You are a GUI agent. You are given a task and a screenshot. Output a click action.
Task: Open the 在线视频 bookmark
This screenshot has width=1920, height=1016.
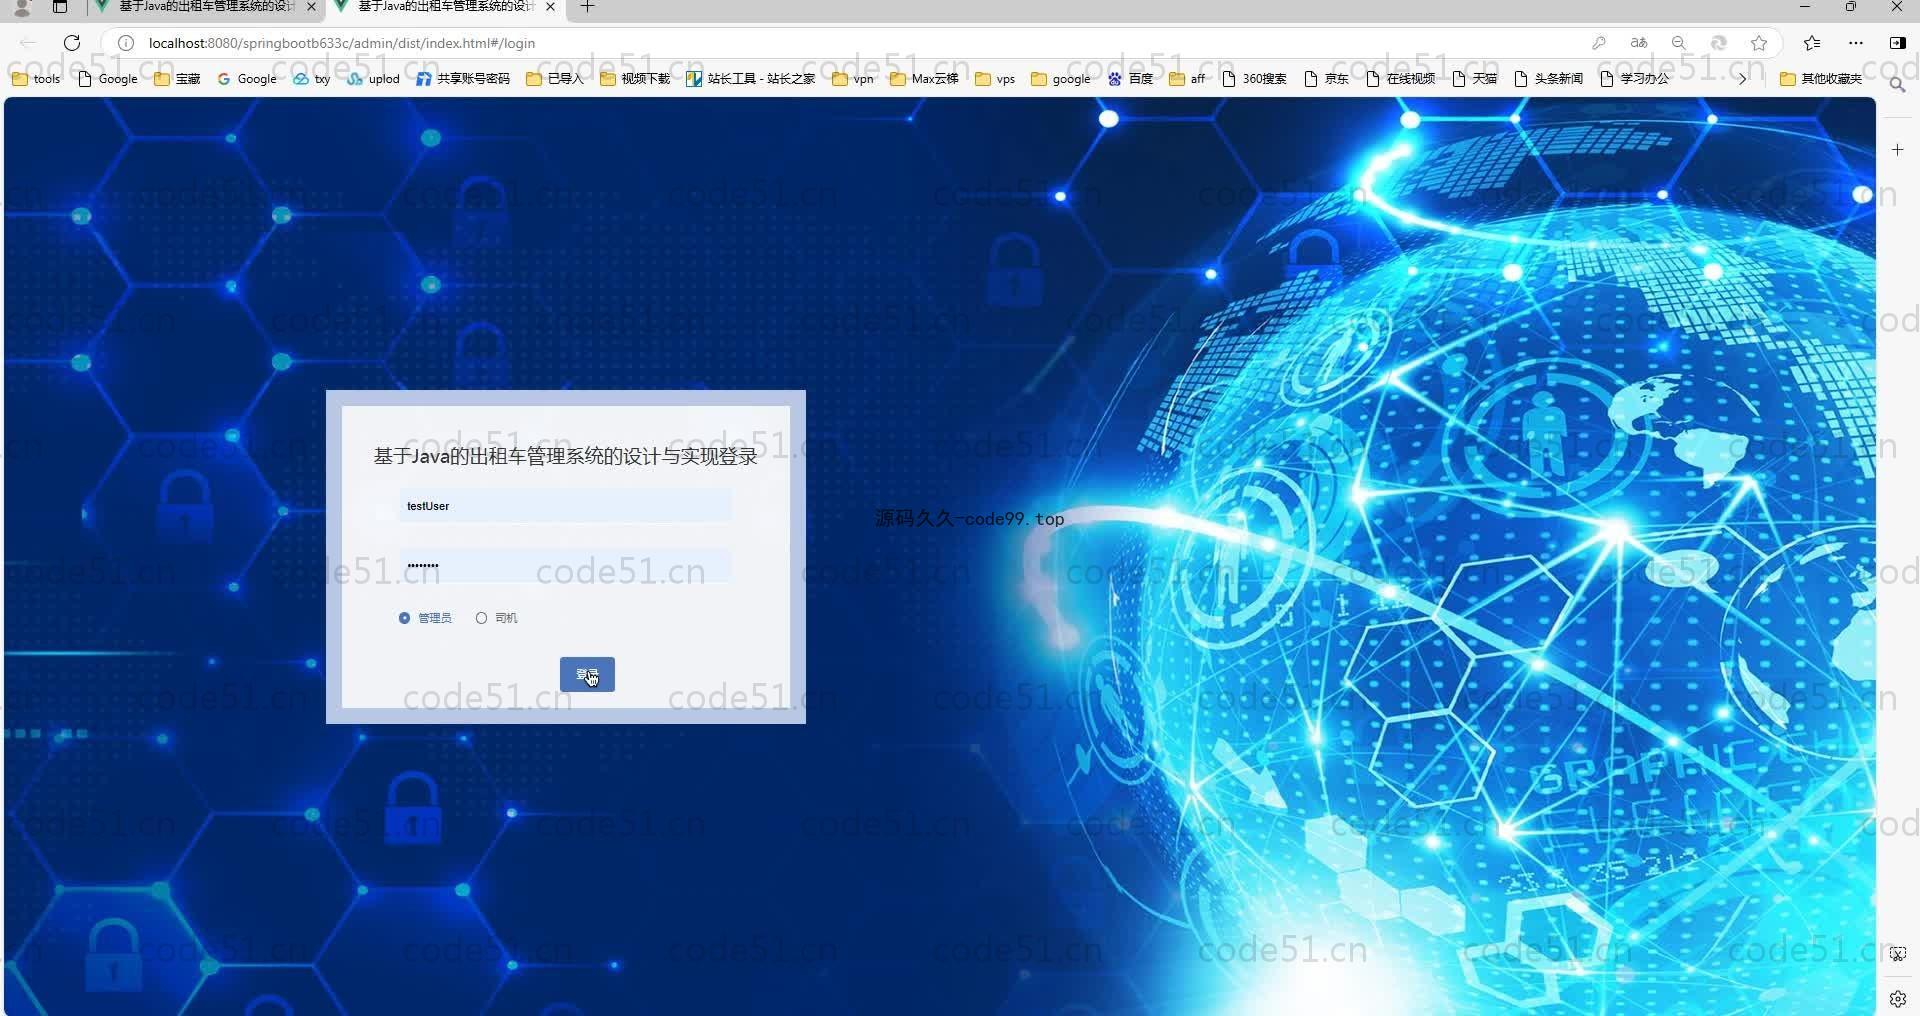[x=1401, y=79]
